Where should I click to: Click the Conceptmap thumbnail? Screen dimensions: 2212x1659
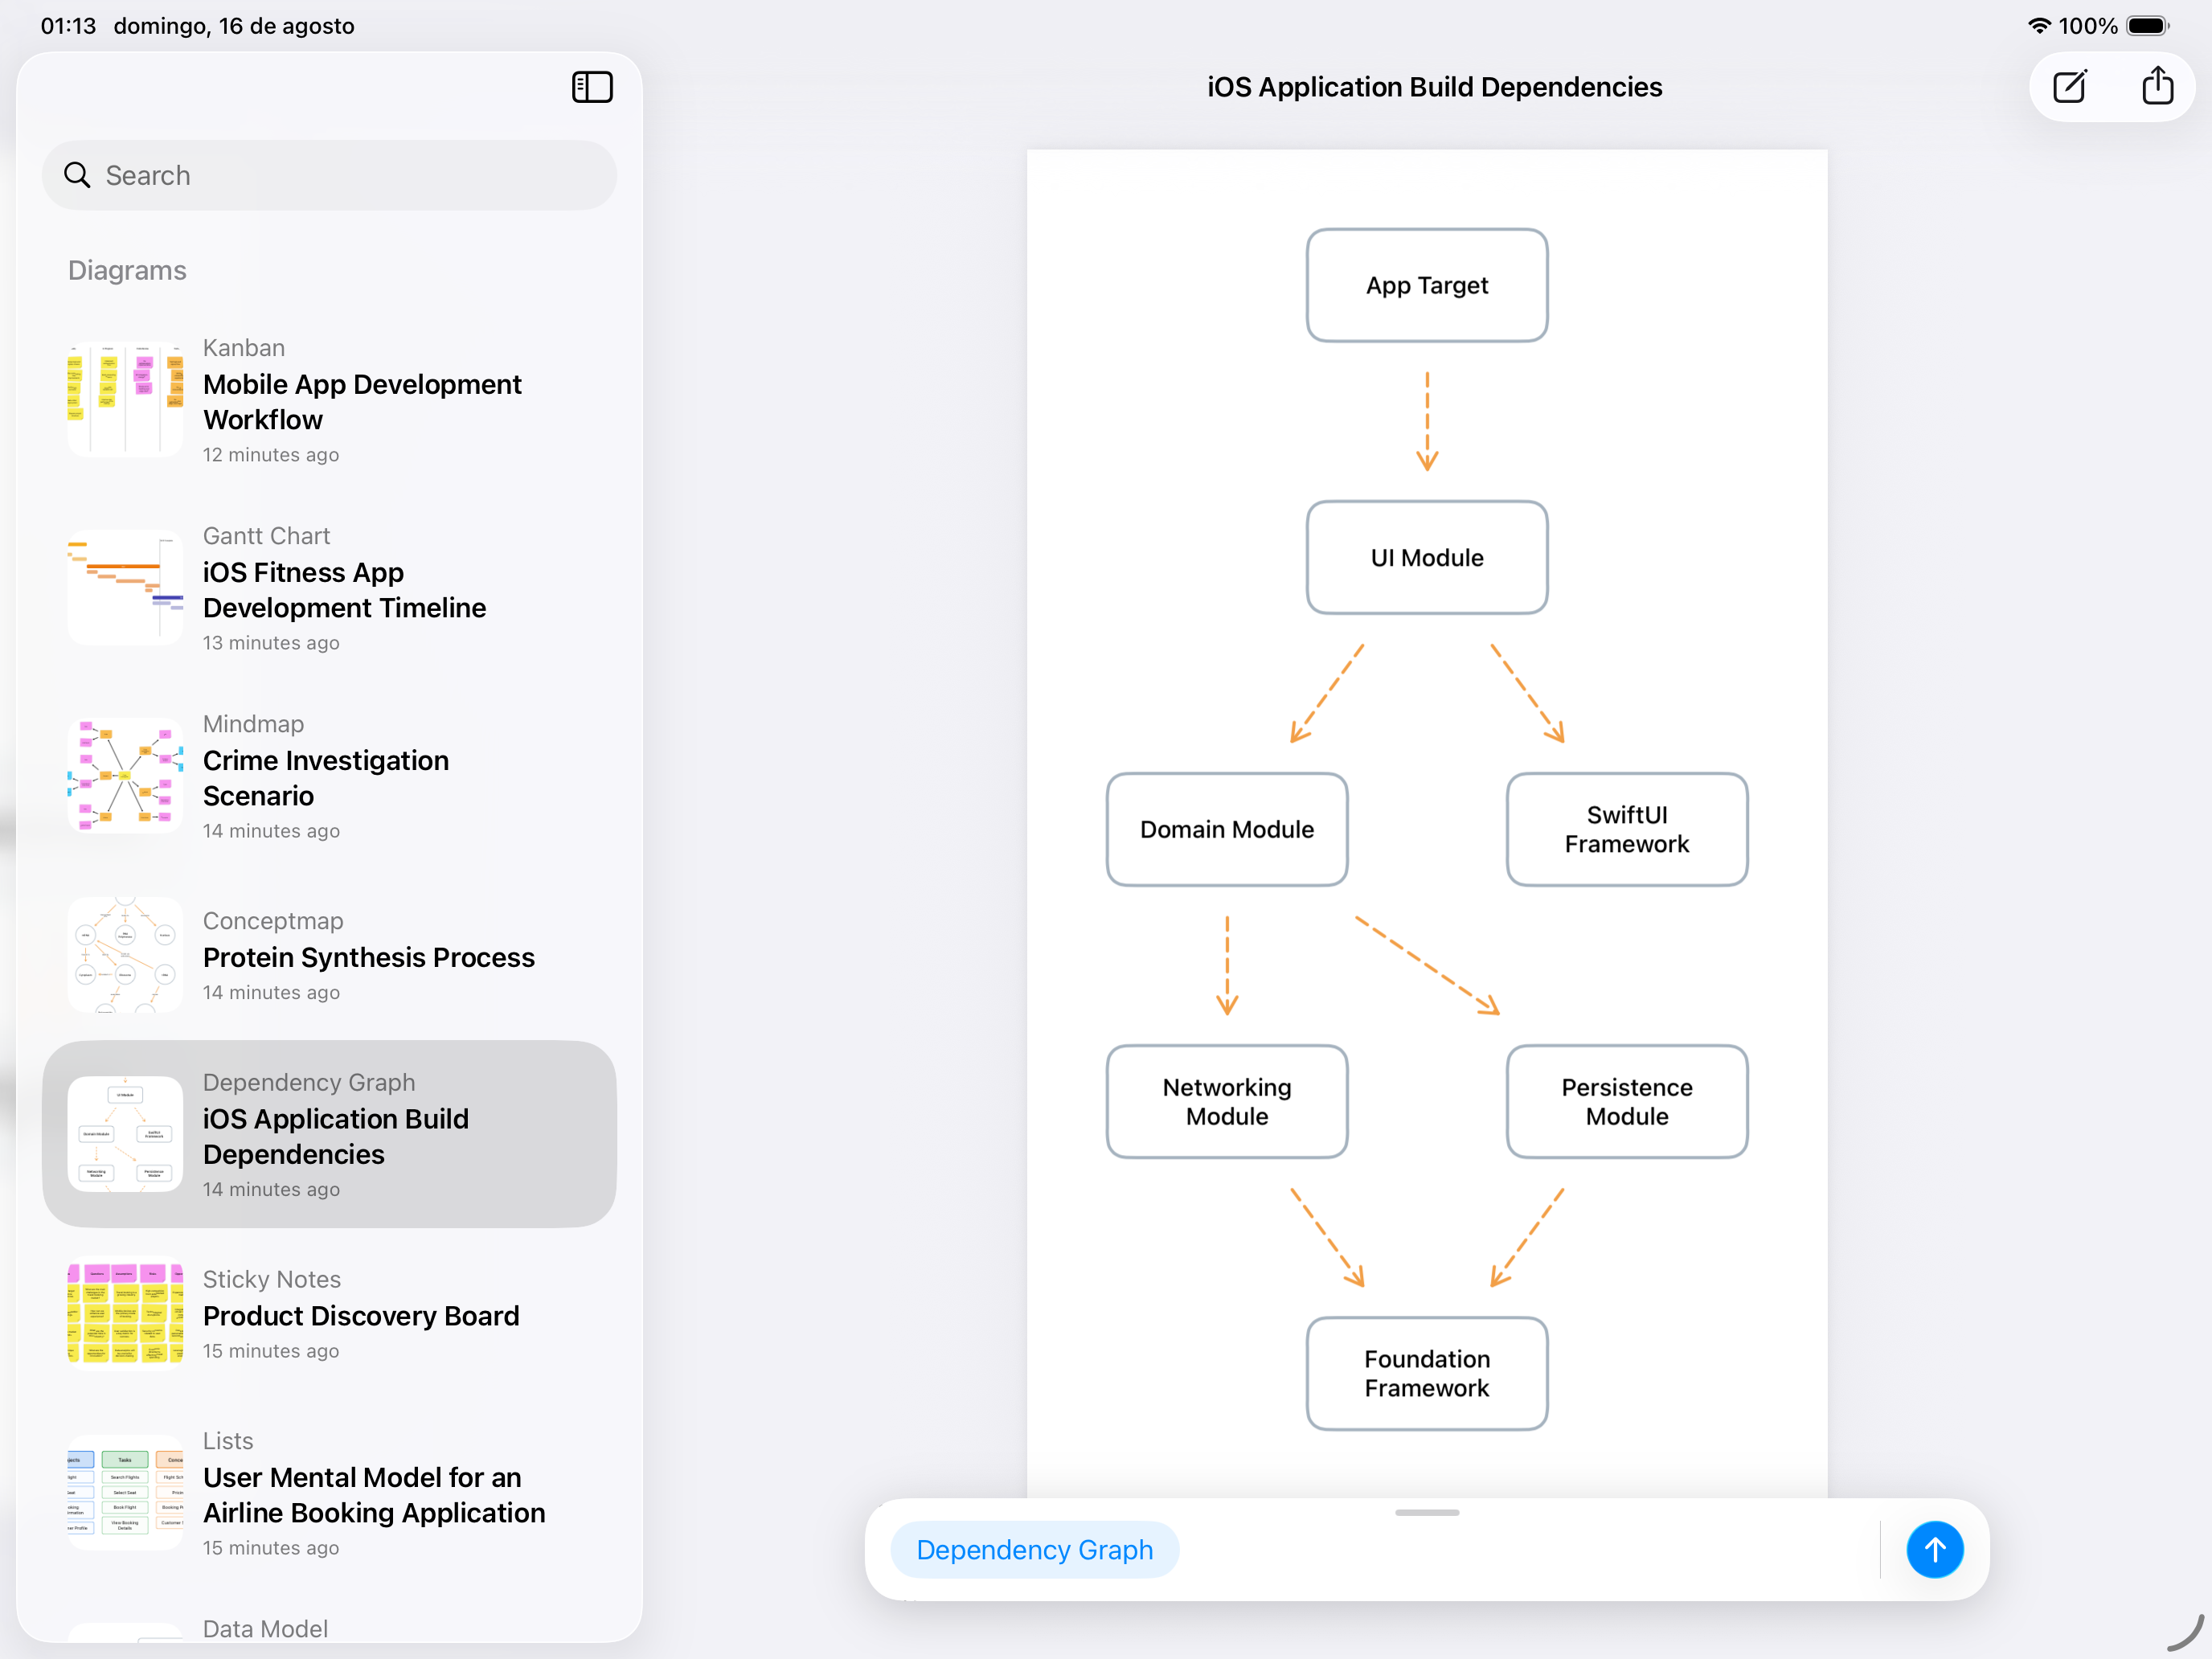(x=125, y=955)
